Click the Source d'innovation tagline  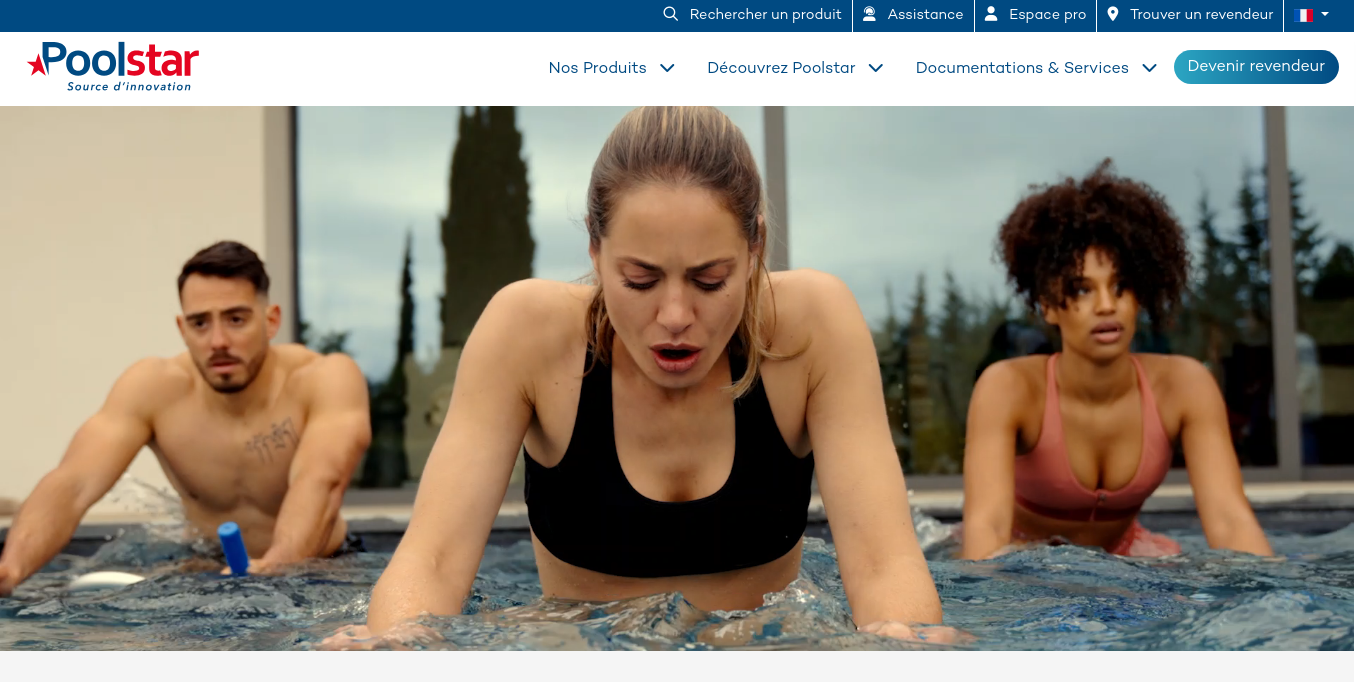129,87
